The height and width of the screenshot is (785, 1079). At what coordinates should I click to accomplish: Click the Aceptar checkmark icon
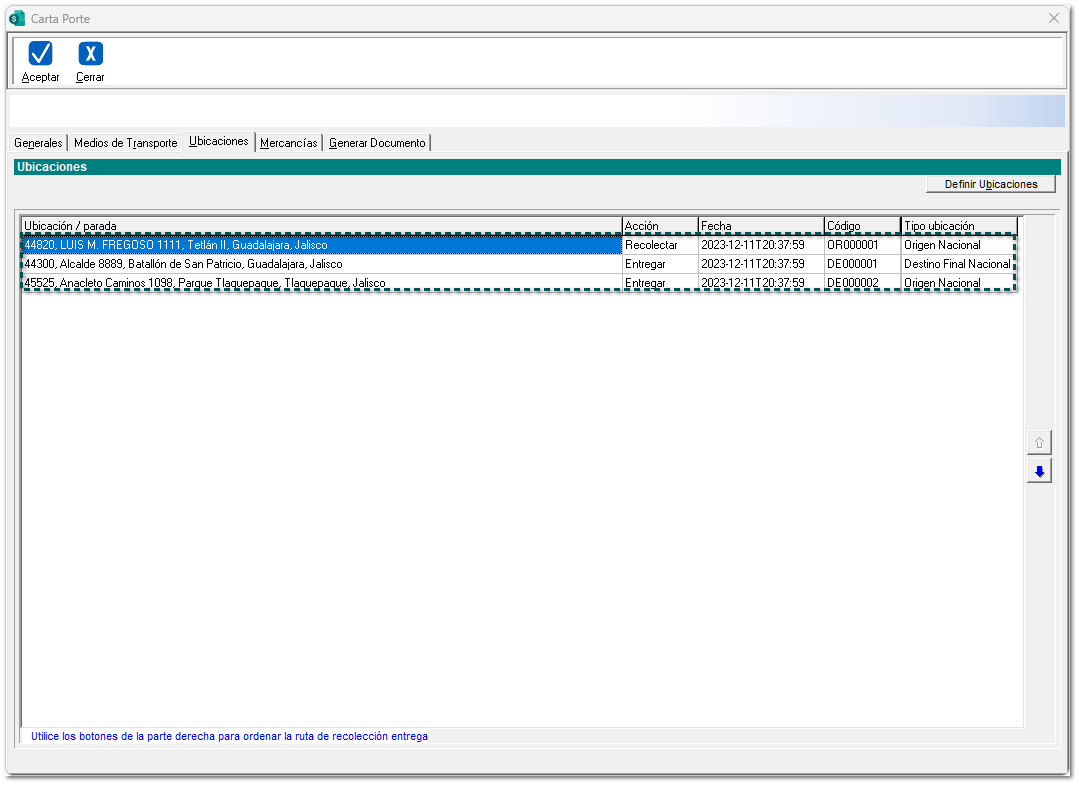tap(41, 54)
